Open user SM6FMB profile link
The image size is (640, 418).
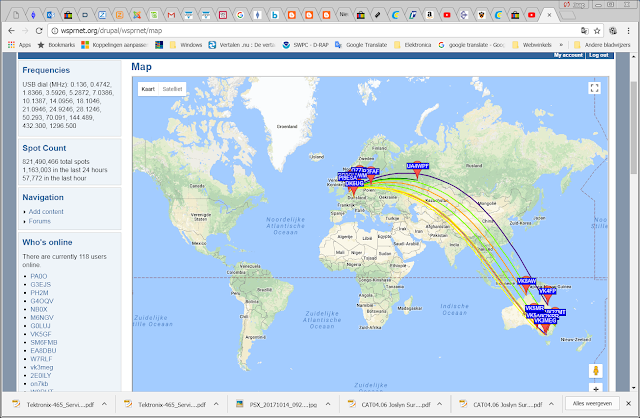coord(44,342)
